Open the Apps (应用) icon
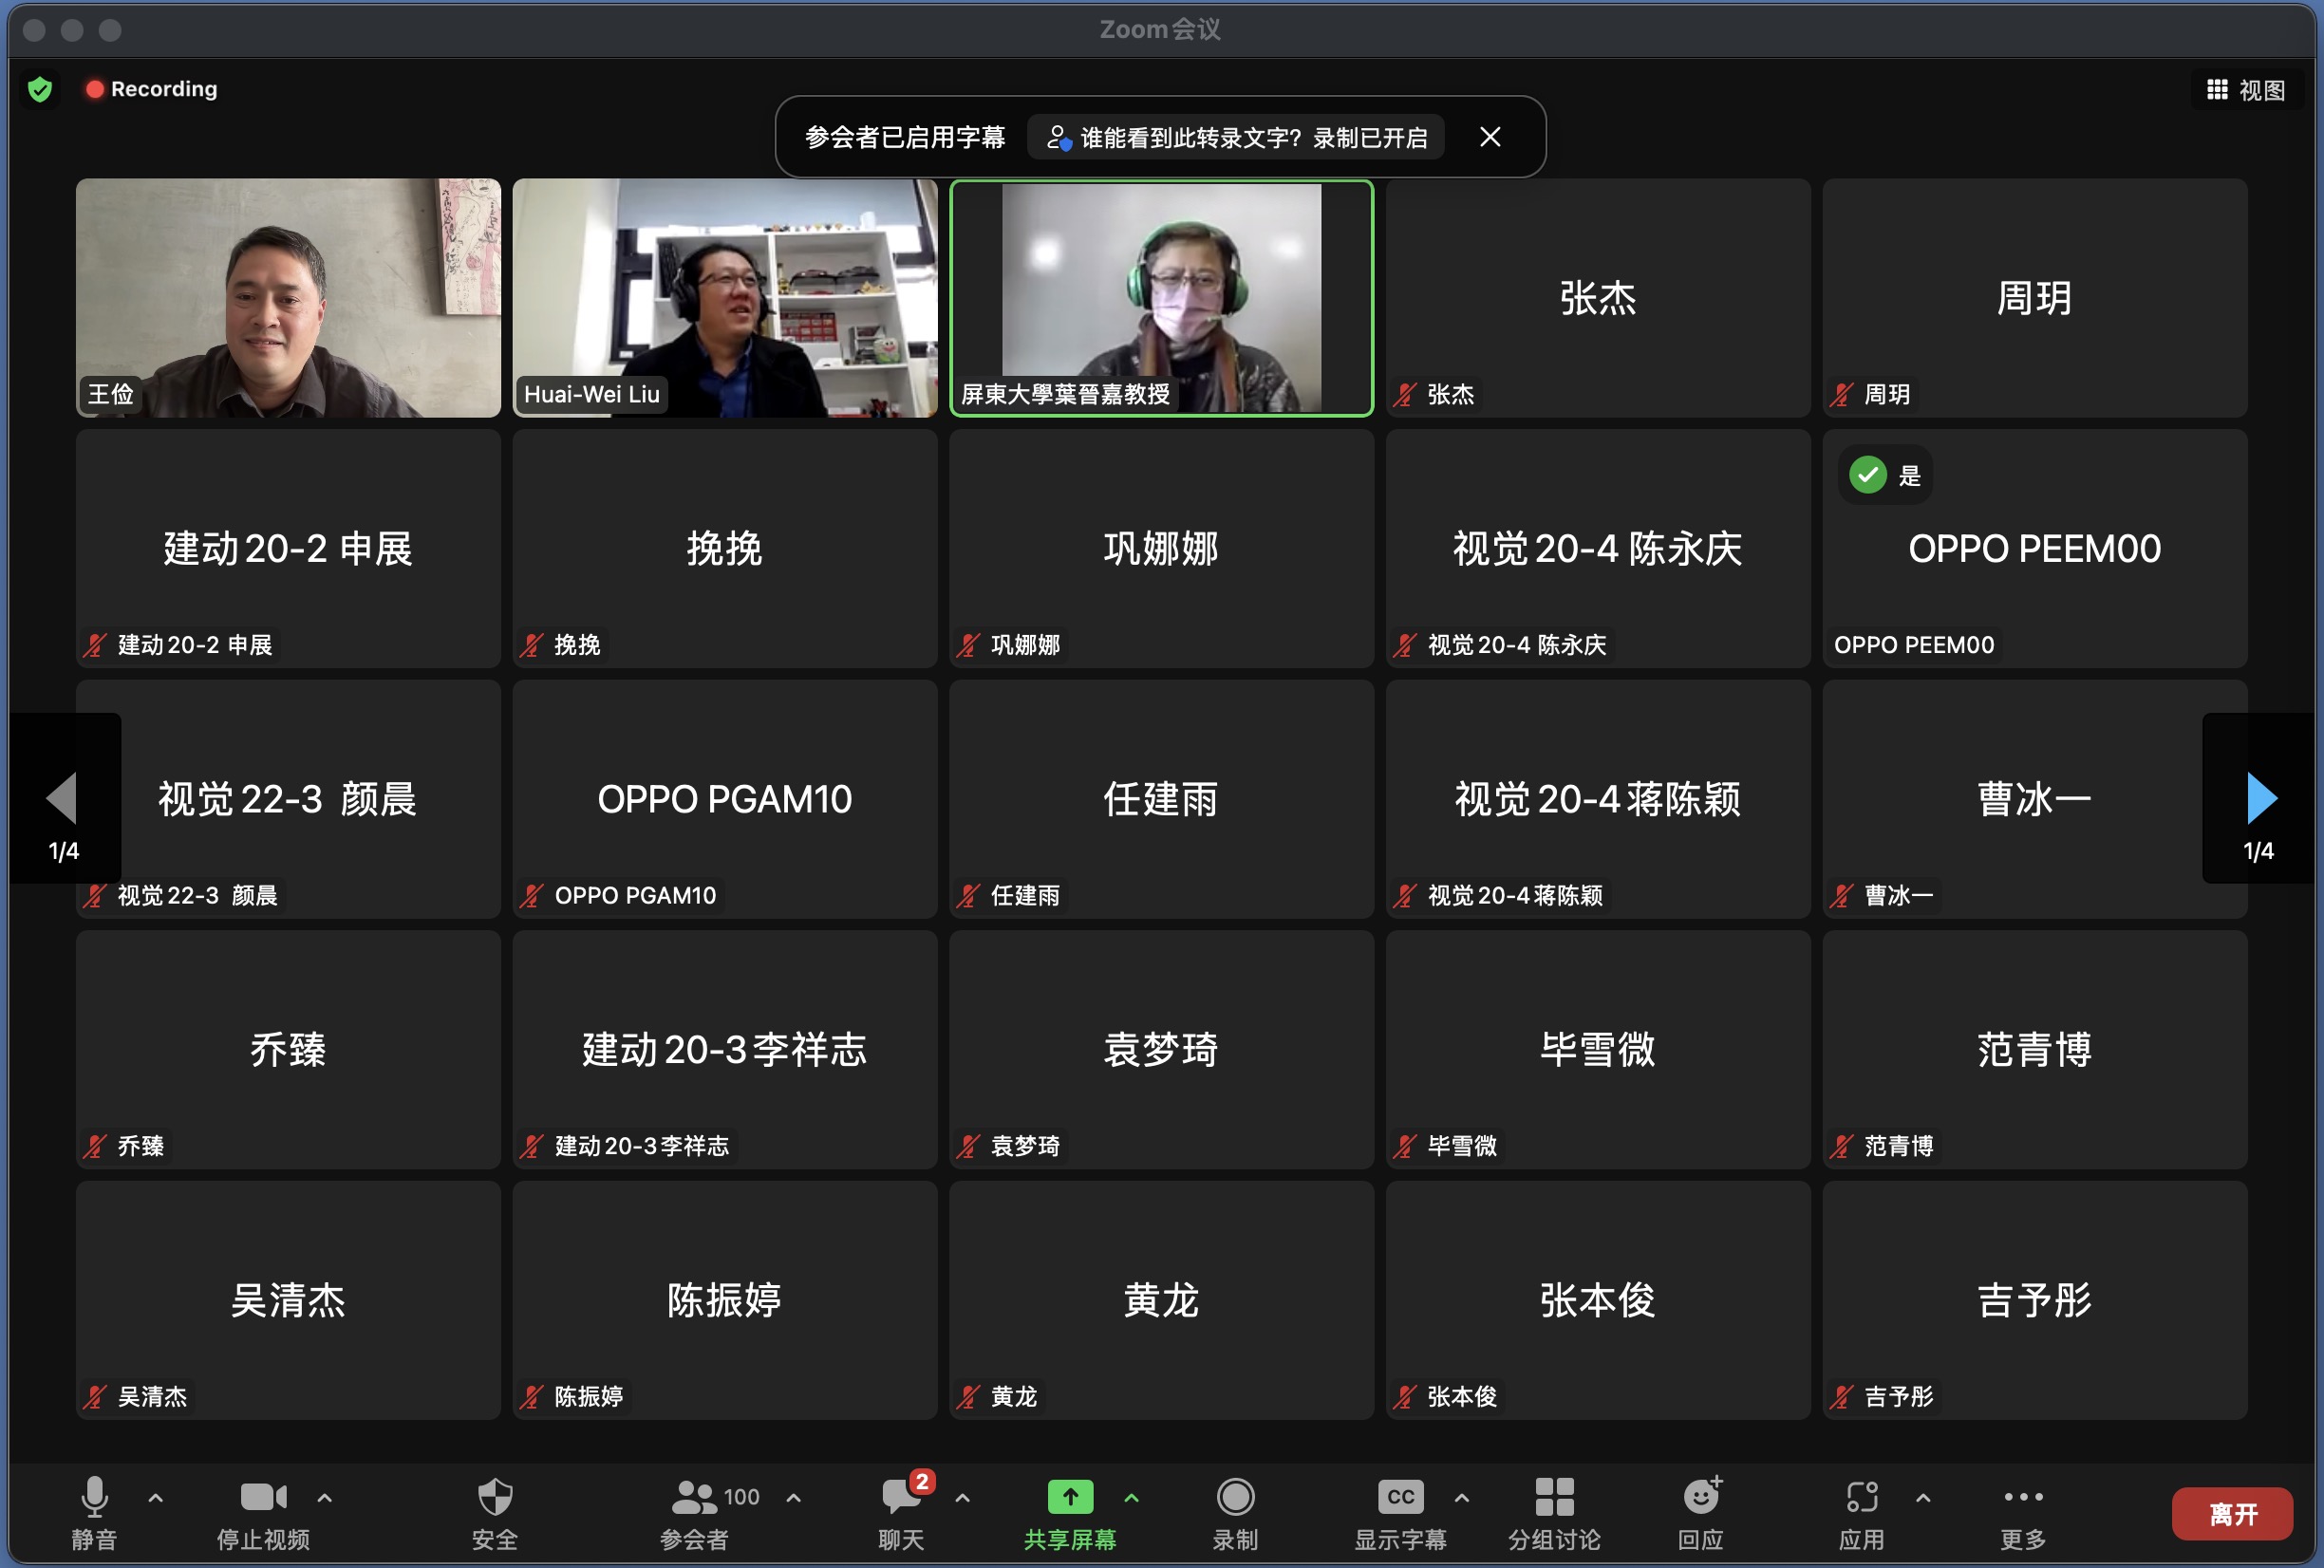 pyautogui.click(x=1861, y=1498)
